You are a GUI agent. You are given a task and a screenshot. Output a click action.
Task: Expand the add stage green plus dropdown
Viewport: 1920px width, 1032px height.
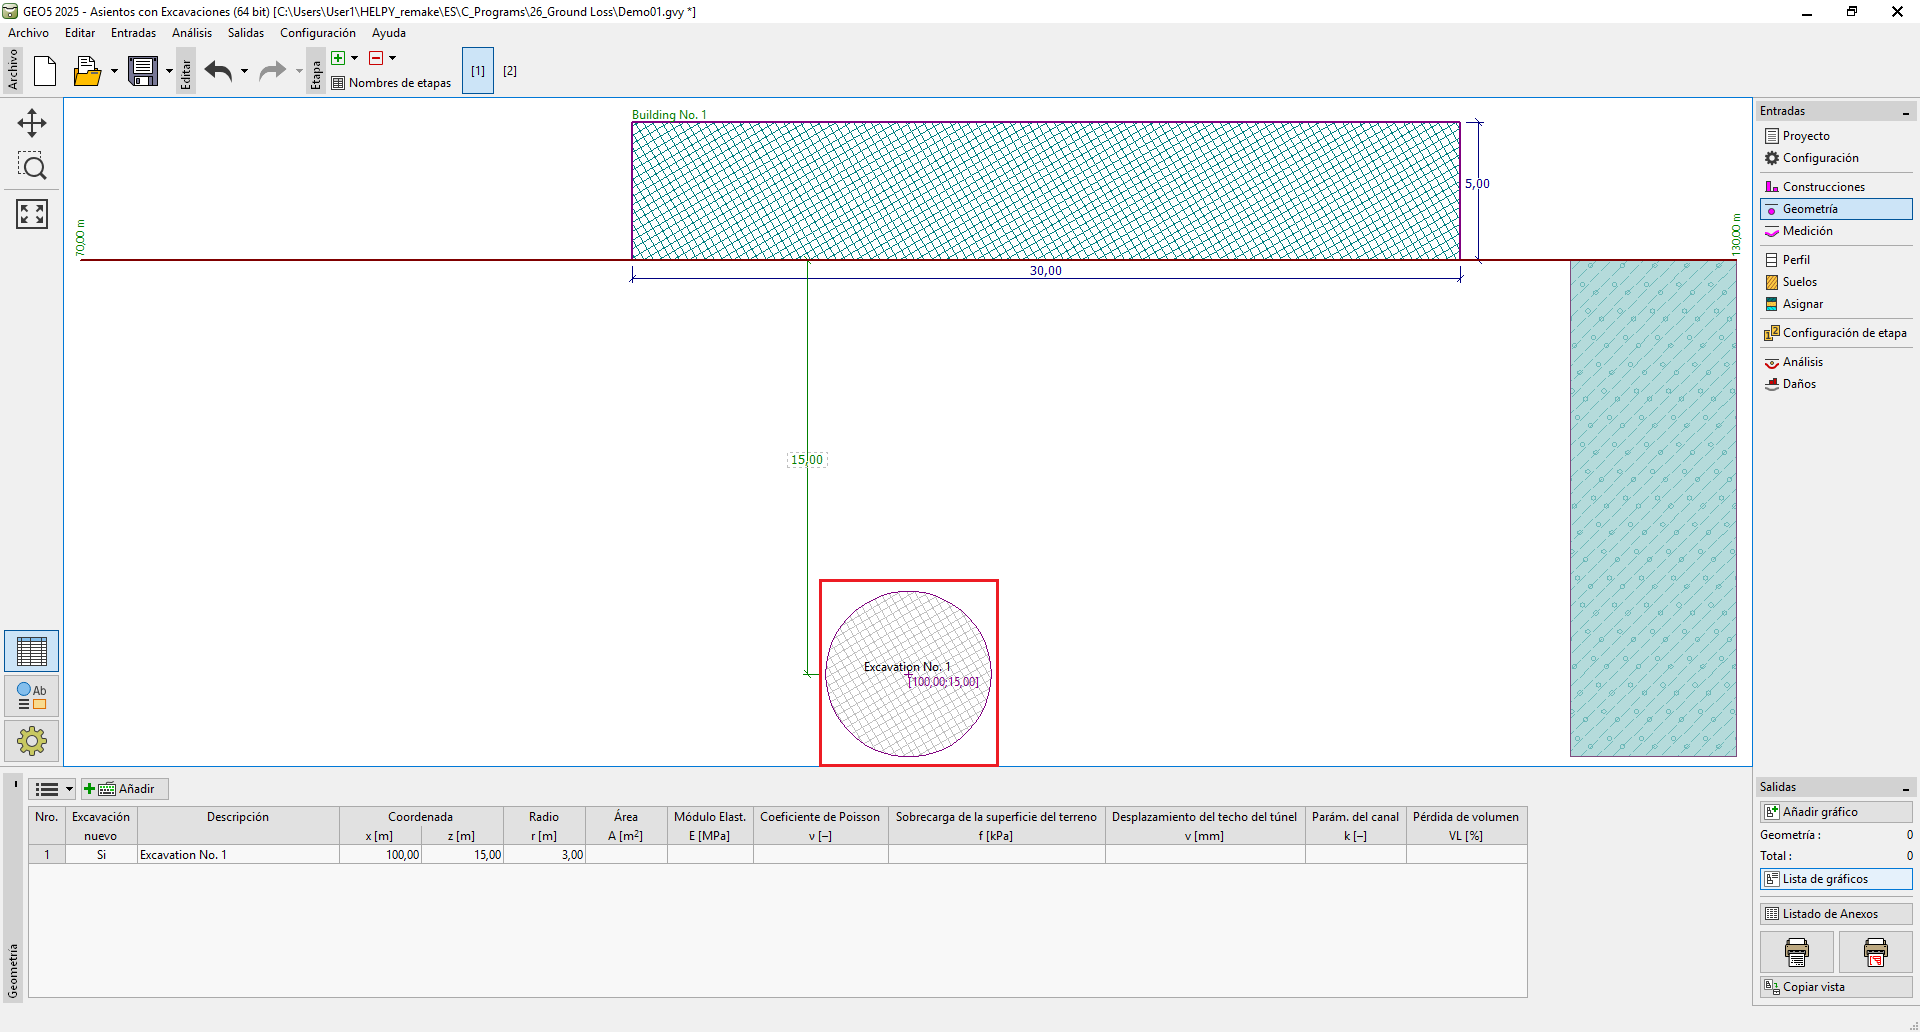354,58
